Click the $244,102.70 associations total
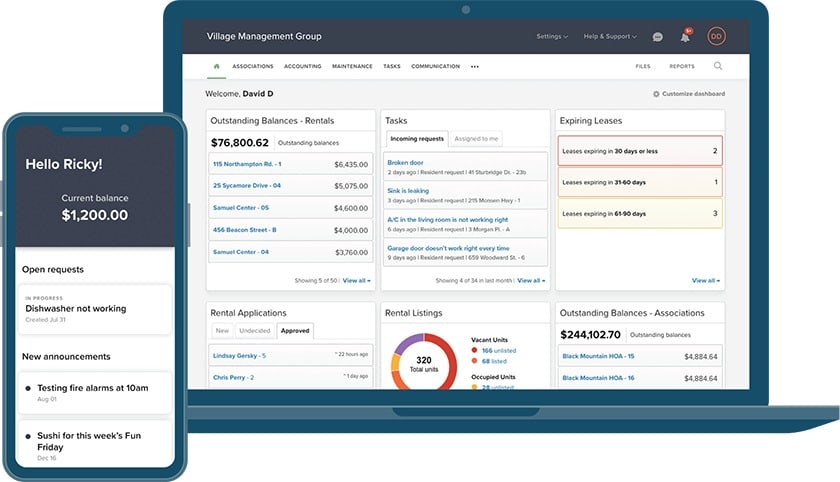The image size is (840, 482). (x=590, y=335)
